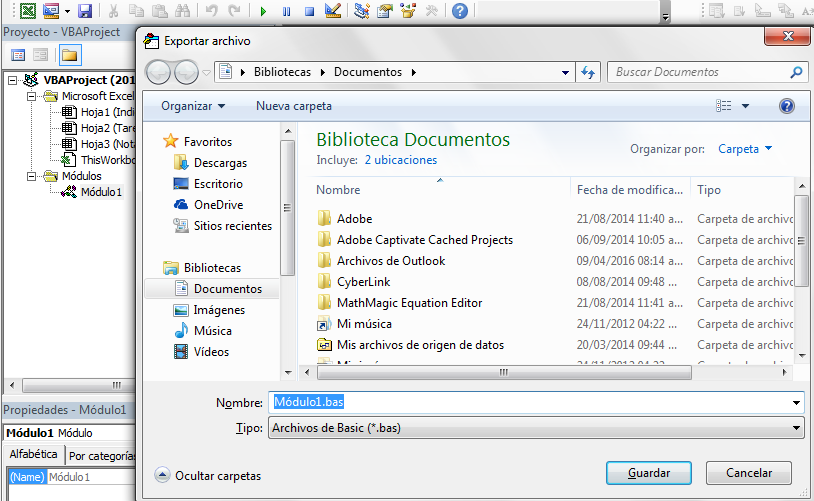Click View Object icon in Project panel
The height and width of the screenshot is (501, 814).
[x=40, y=55]
